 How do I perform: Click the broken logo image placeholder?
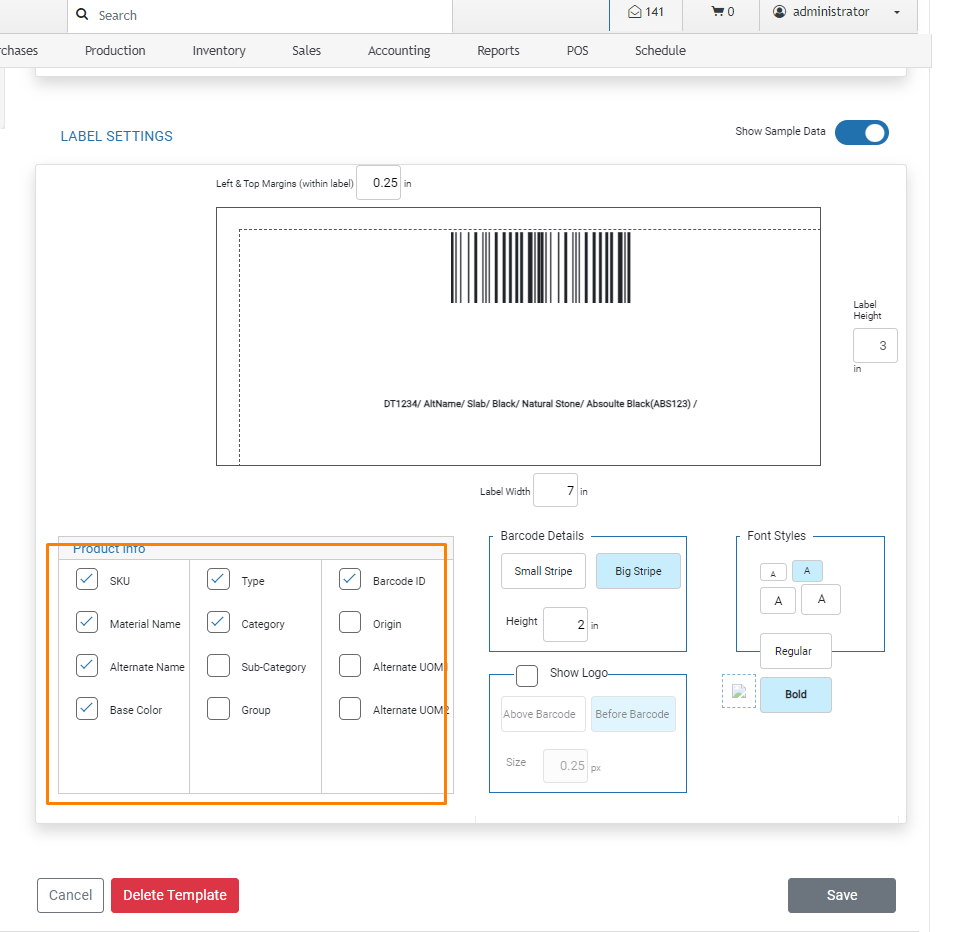click(739, 692)
